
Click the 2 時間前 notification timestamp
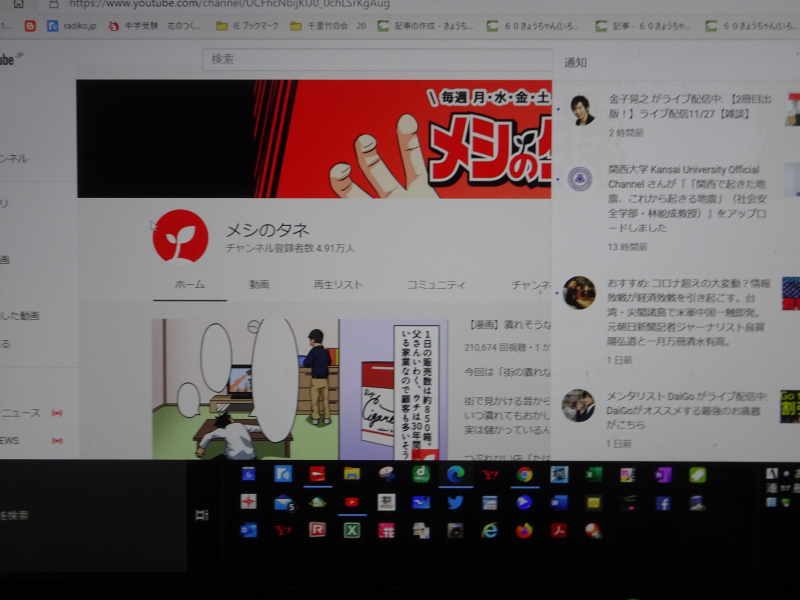click(626, 133)
